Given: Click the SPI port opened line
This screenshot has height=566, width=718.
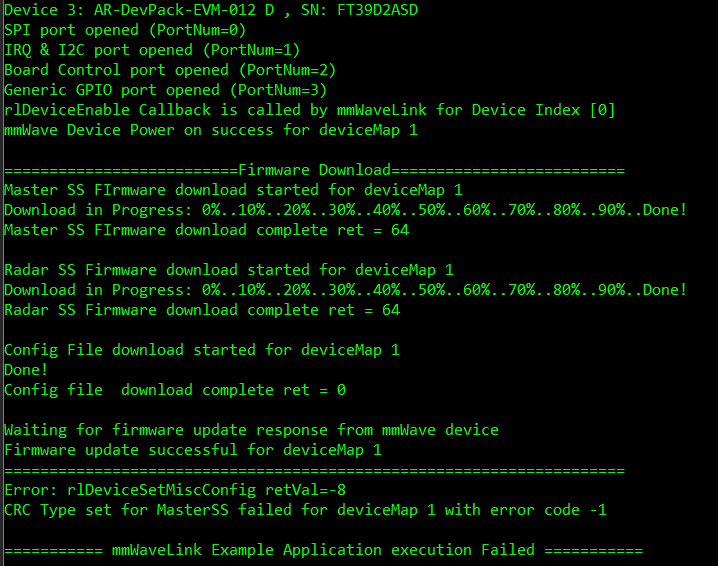Looking at the screenshot, I should [125, 30].
